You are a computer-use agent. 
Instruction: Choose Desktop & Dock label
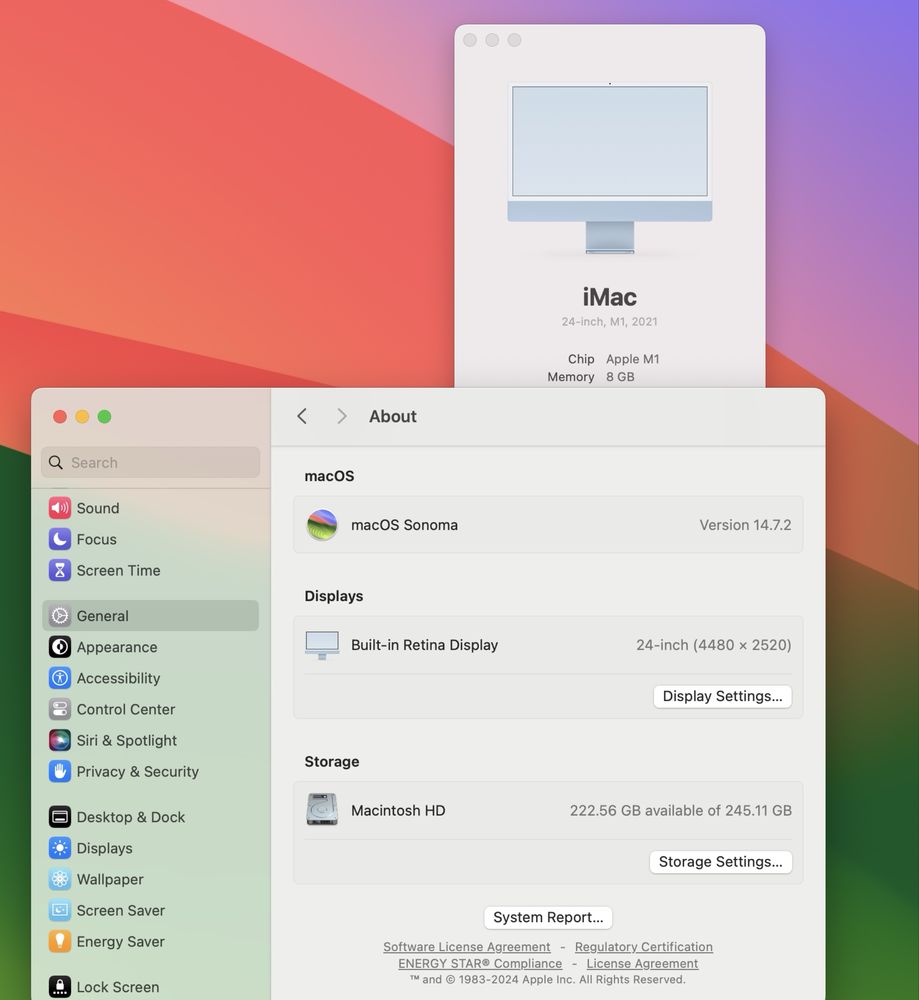click(131, 817)
